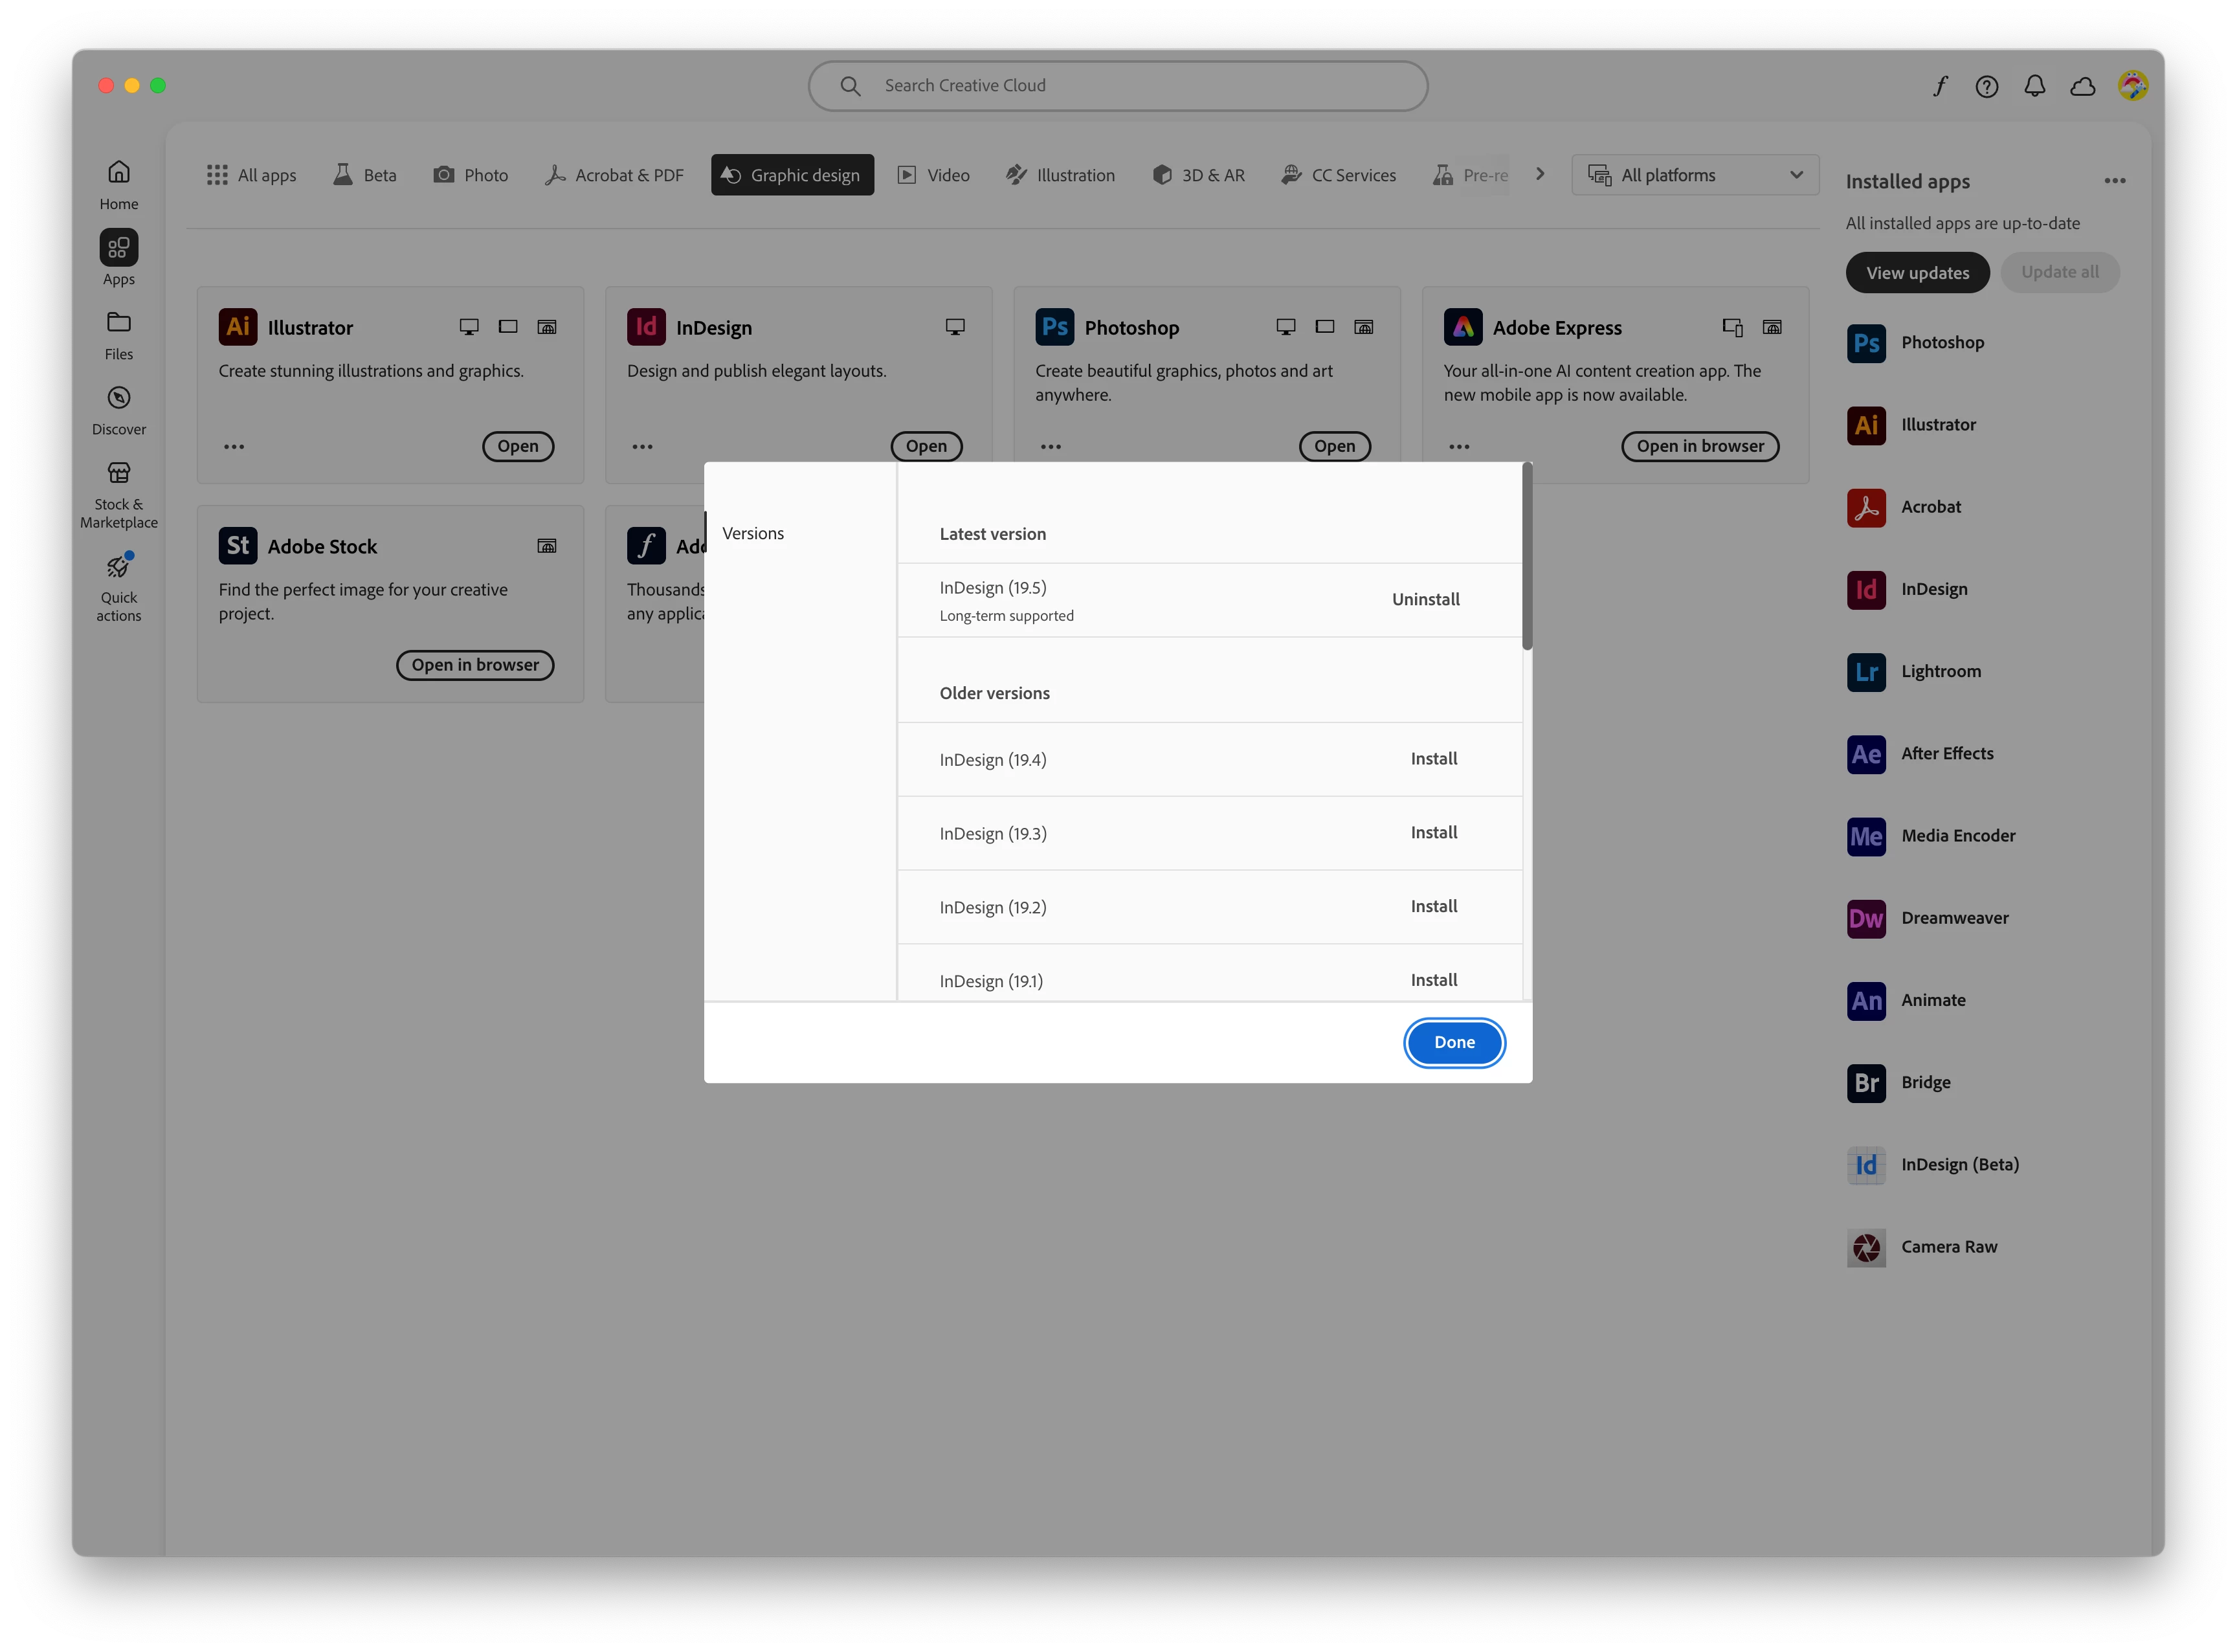The width and height of the screenshot is (2237, 1652).
Task: Click the Update all button
Action: click(x=2059, y=272)
